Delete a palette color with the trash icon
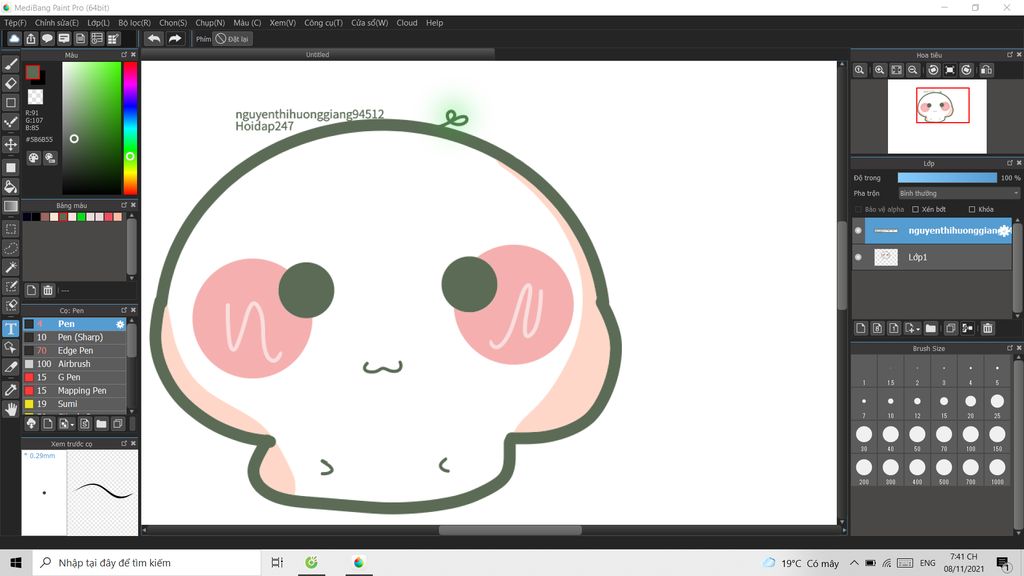This screenshot has height=576, width=1024. 48,290
